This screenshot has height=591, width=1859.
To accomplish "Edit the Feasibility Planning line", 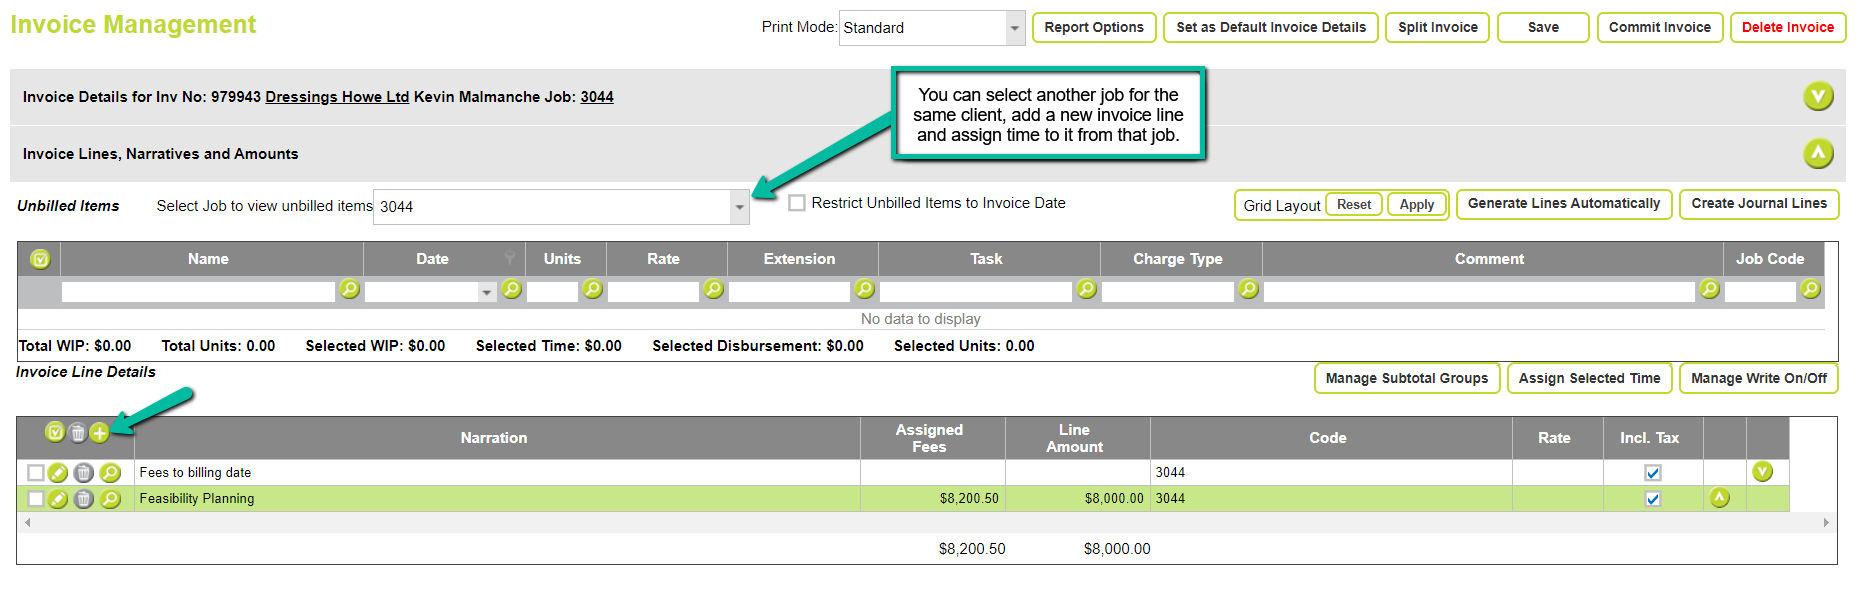I will [58, 499].
